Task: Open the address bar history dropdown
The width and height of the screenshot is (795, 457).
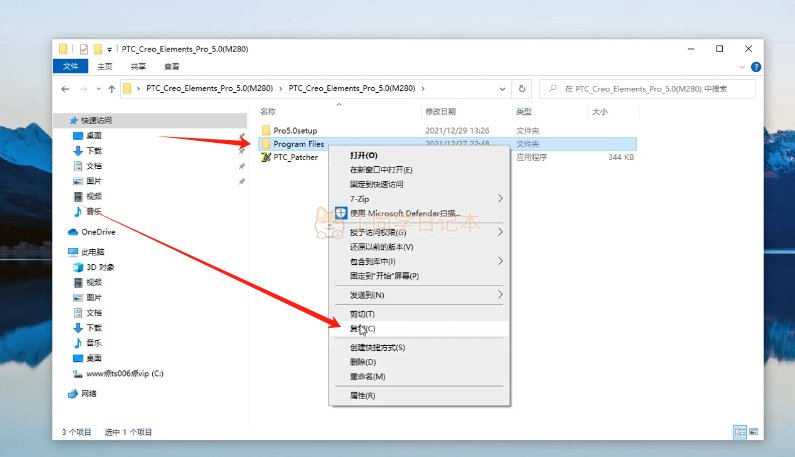Action: coord(502,89)
